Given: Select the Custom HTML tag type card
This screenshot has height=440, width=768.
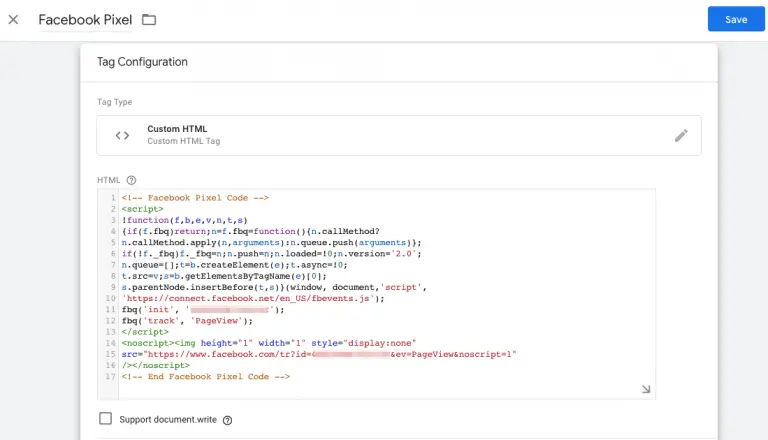Looking at the screenshot, I should coord(399,135).
